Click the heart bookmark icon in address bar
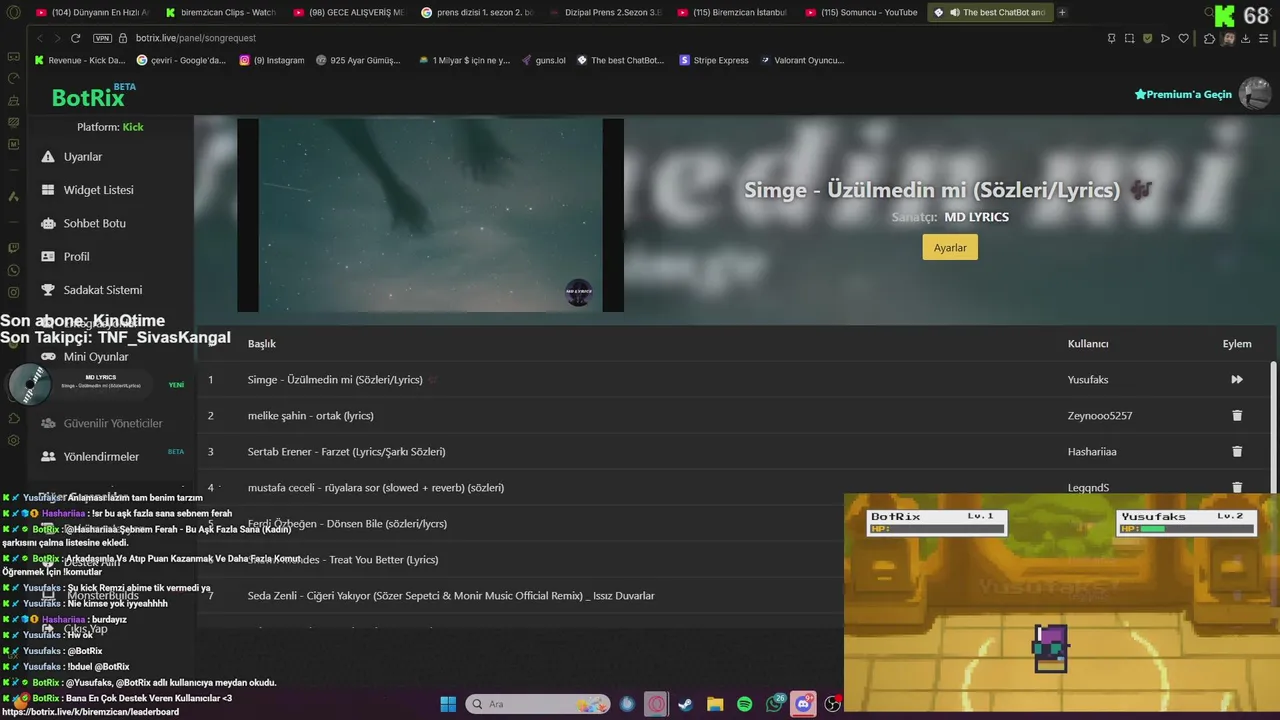 (1184, 38)
